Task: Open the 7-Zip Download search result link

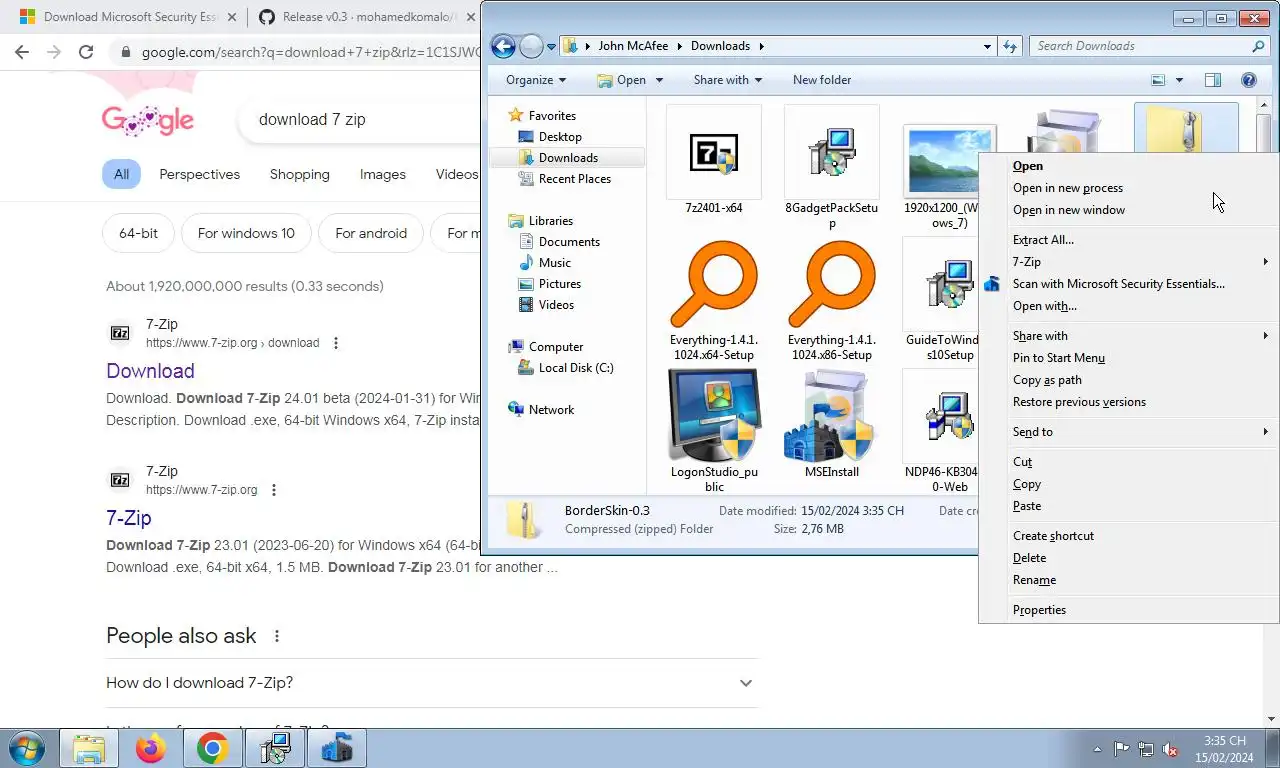Action: [150, 371]
